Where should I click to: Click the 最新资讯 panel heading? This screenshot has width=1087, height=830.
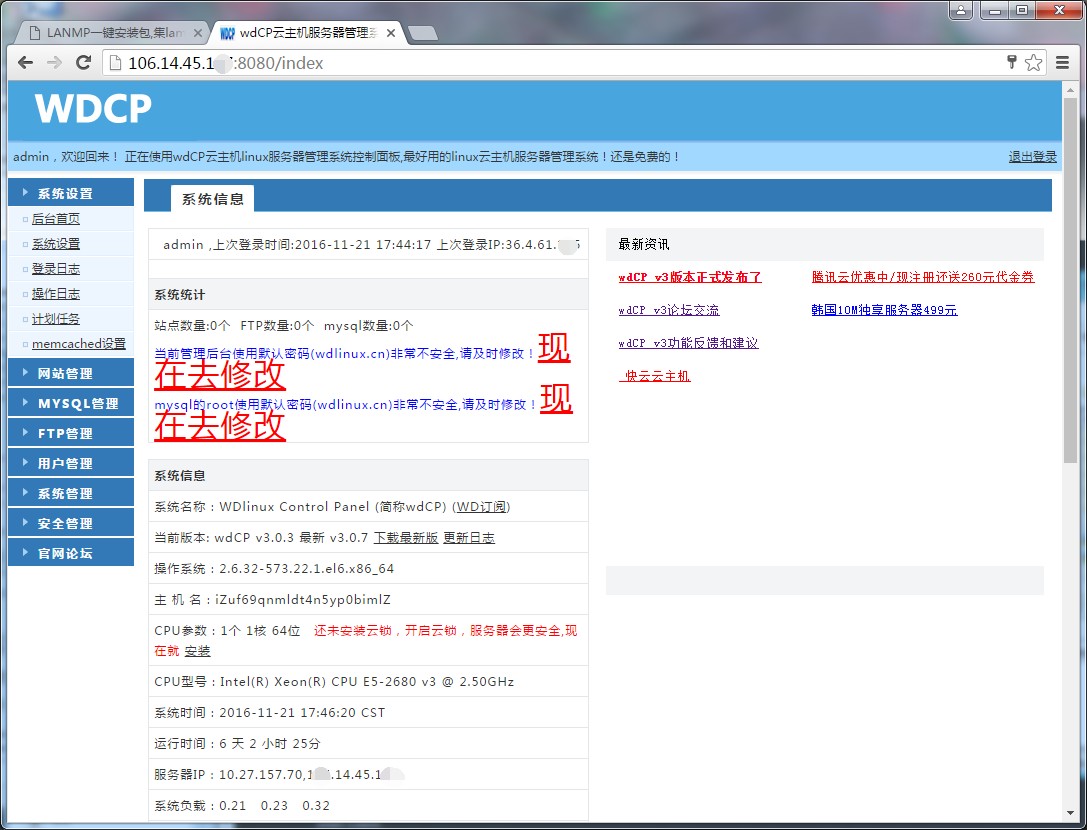pos(644,244)
